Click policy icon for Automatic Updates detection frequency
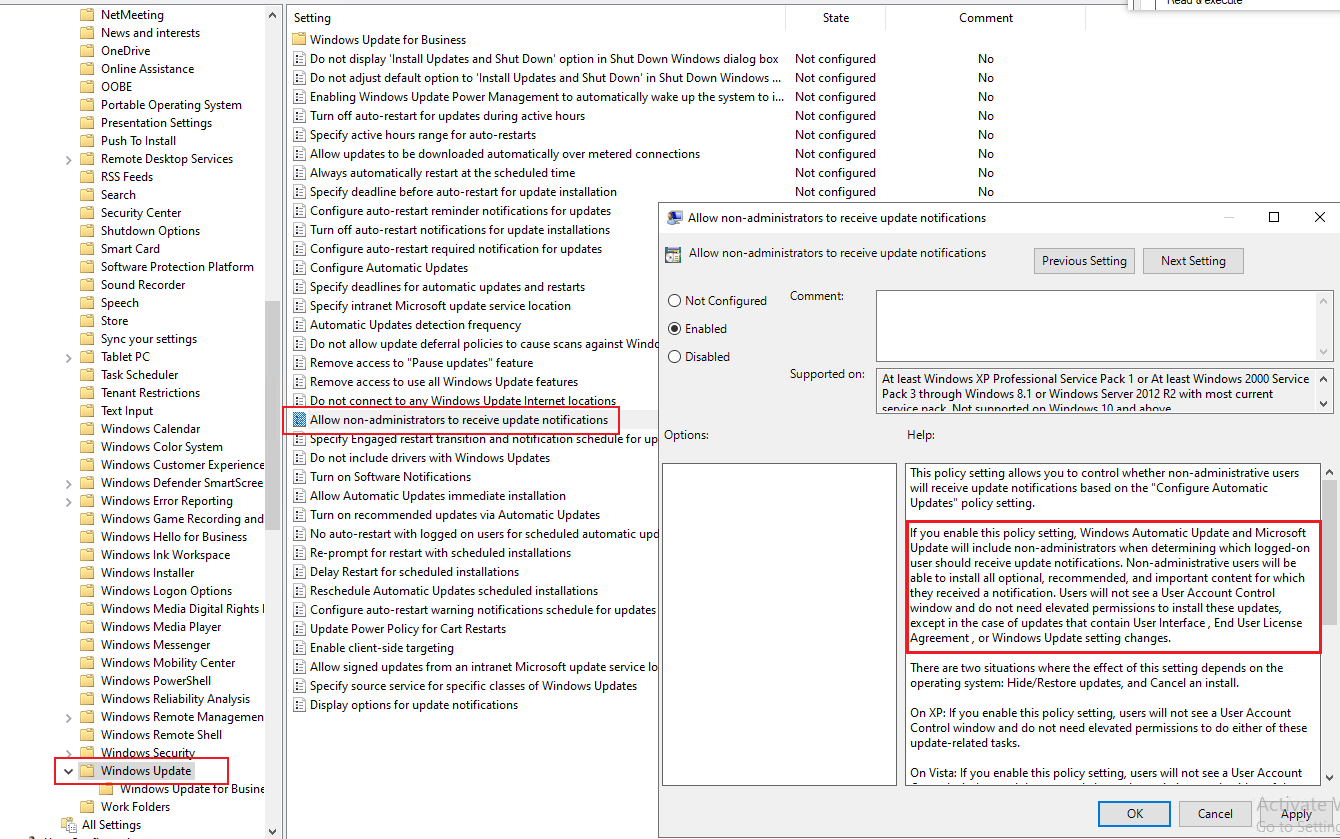Image resolution: width=1340 pixels, height=839 pixels. [x=299, y=325]
